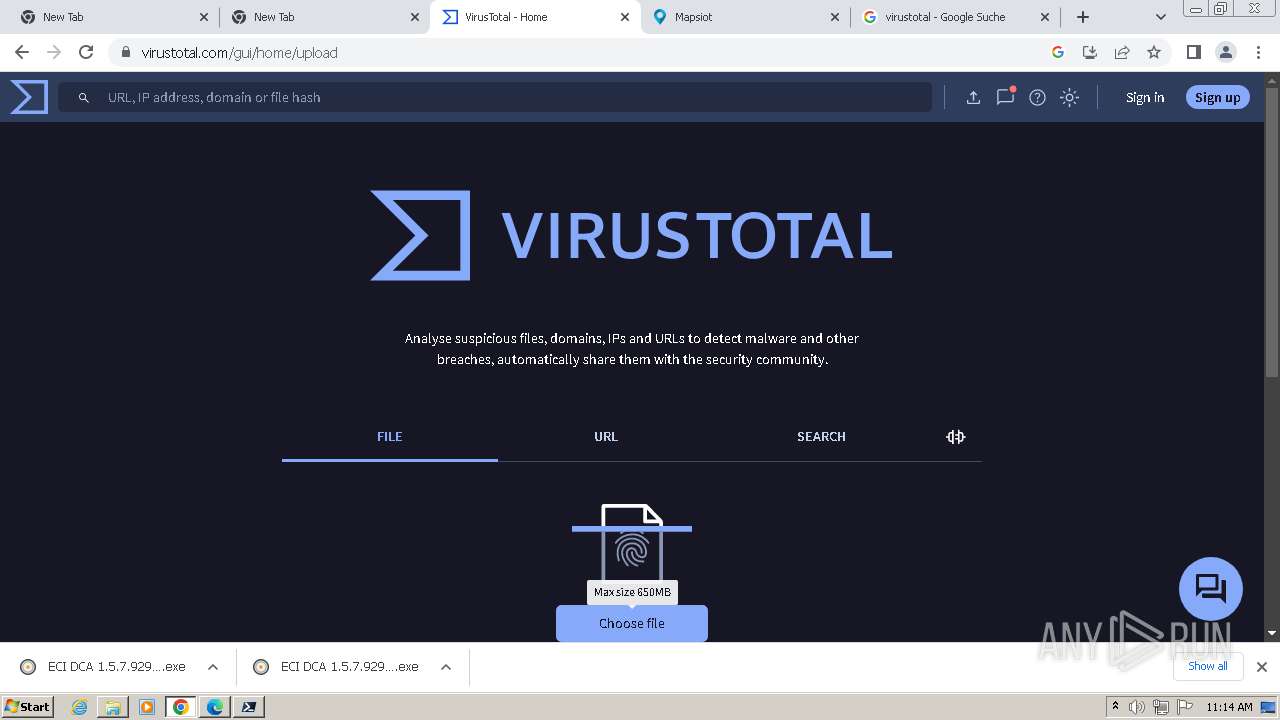Viewport: 1280px width, 720px height.
Task: Click the Sign in link
Action: [1145, 97]
